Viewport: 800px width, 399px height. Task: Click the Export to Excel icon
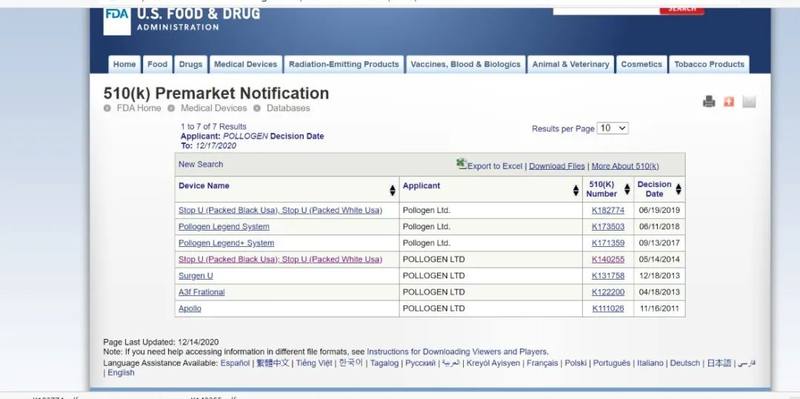pos(461,164)
